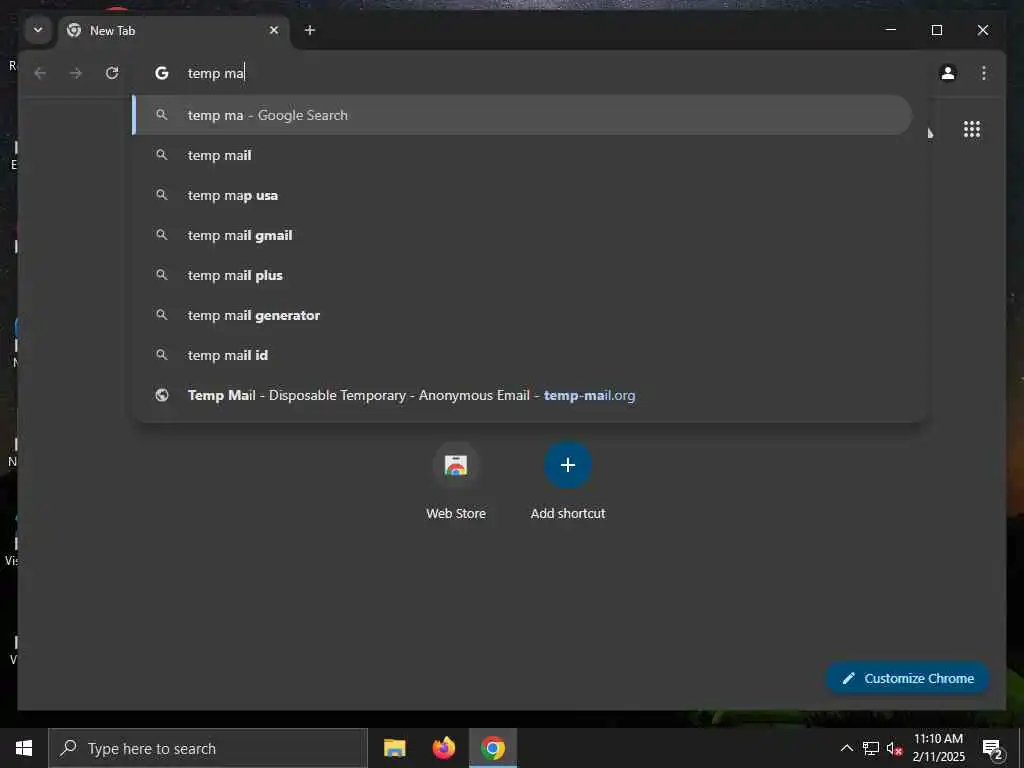Click the Chrome taskbar icon
The image size is (1024, 768).
pyautogui.click(x=492, y=748)
